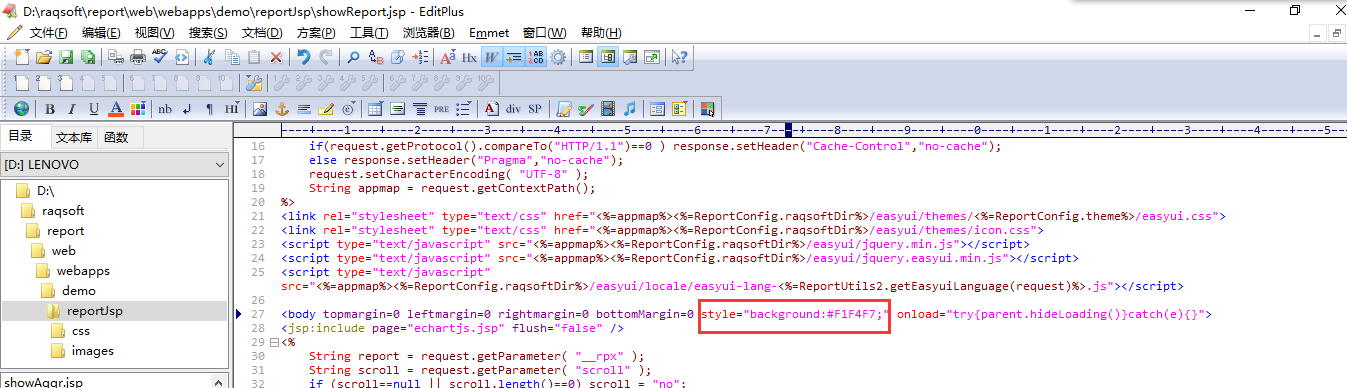Undo the last edit
This screenshot has height=388, width=1347.
(x=303, y=57)
